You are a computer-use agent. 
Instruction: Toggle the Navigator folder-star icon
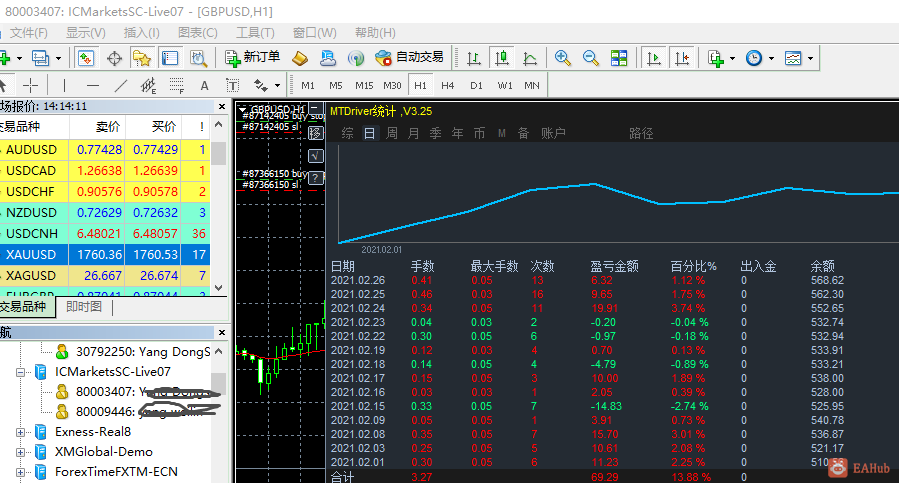(x=142, y=58)
